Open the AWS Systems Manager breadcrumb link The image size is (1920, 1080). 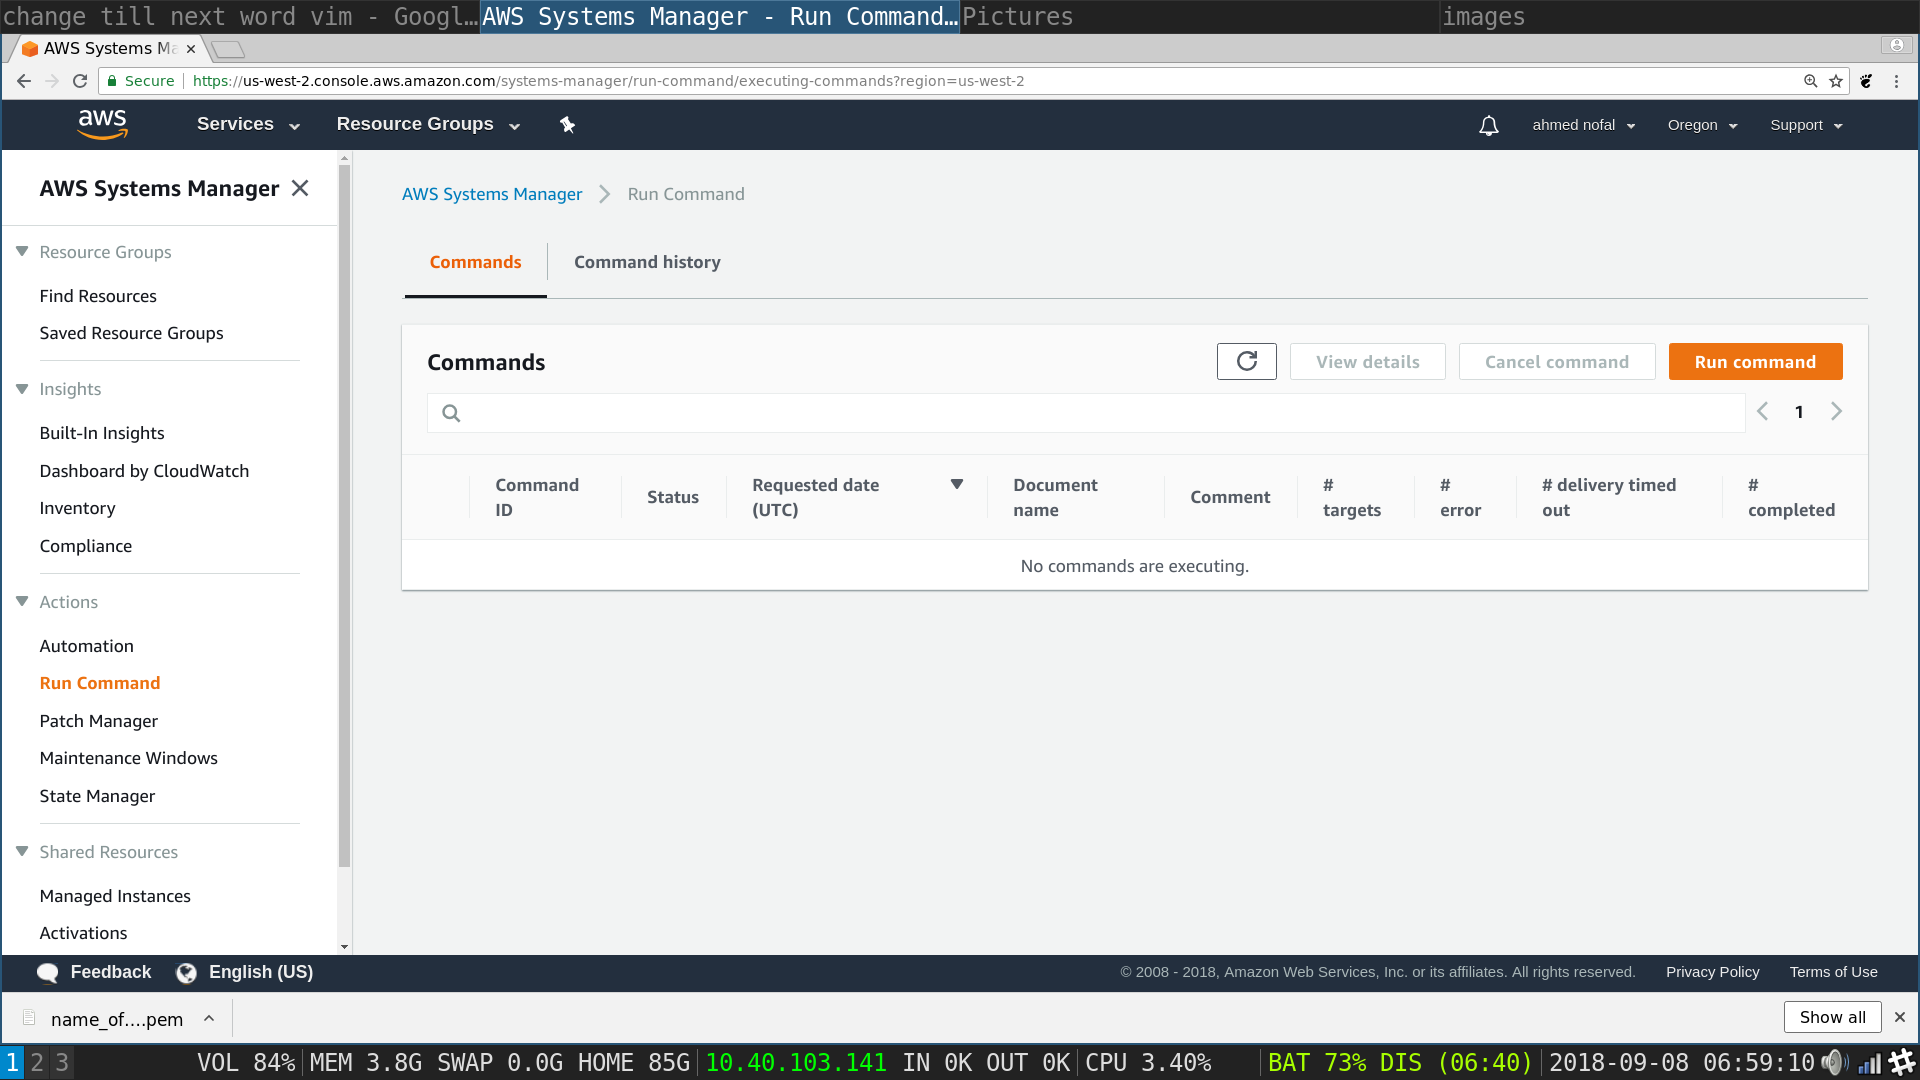(491, 194)
